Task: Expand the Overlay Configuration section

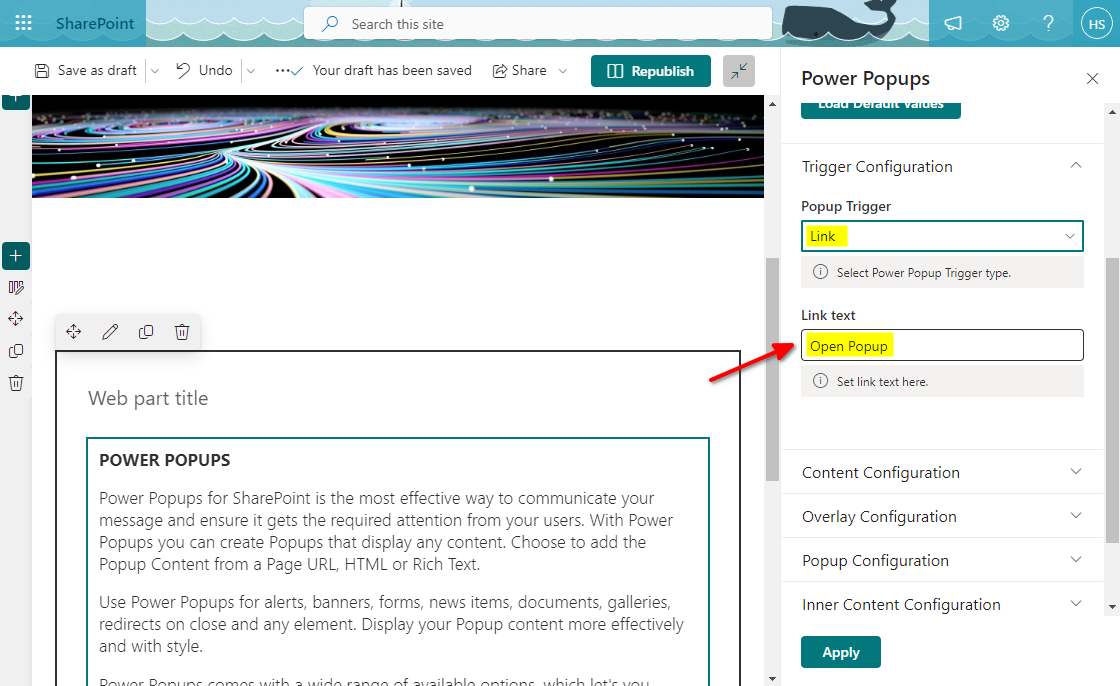Action: pyautogui.click(x=942, y=516)
